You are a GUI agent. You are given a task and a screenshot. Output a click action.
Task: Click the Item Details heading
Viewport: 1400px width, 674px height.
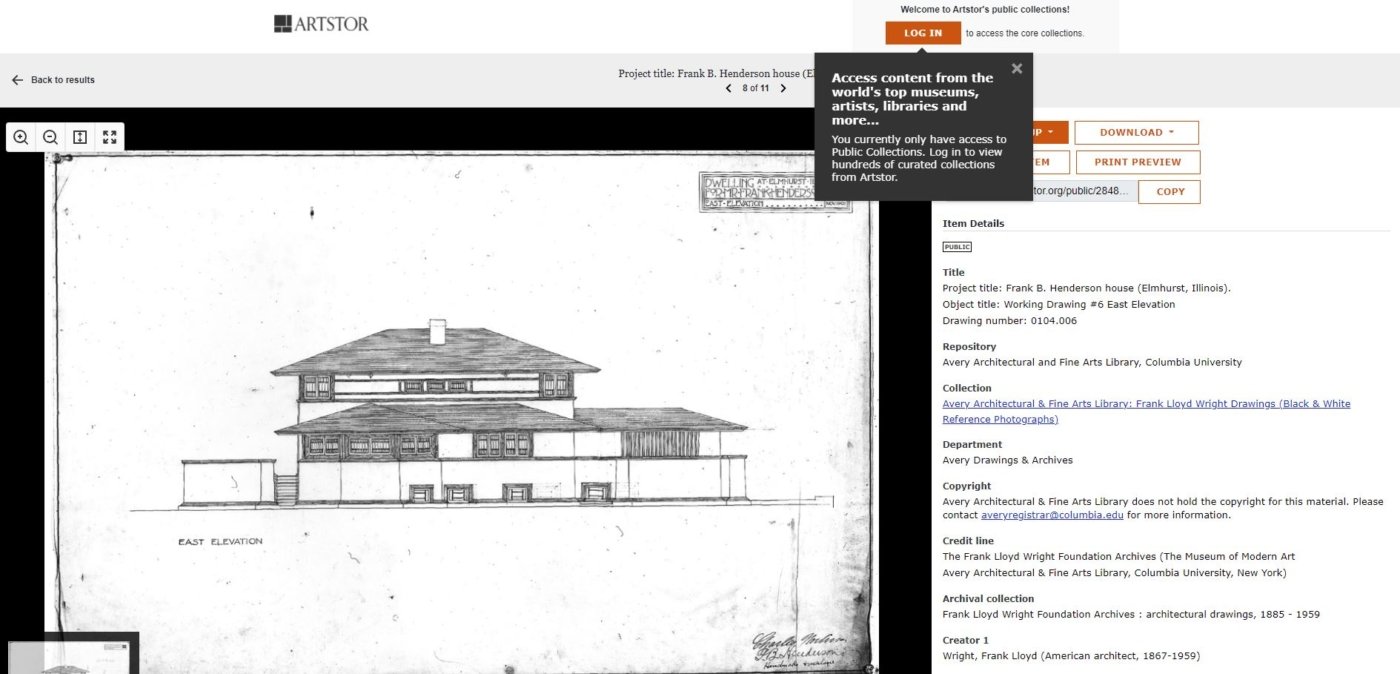click(973, 223)
